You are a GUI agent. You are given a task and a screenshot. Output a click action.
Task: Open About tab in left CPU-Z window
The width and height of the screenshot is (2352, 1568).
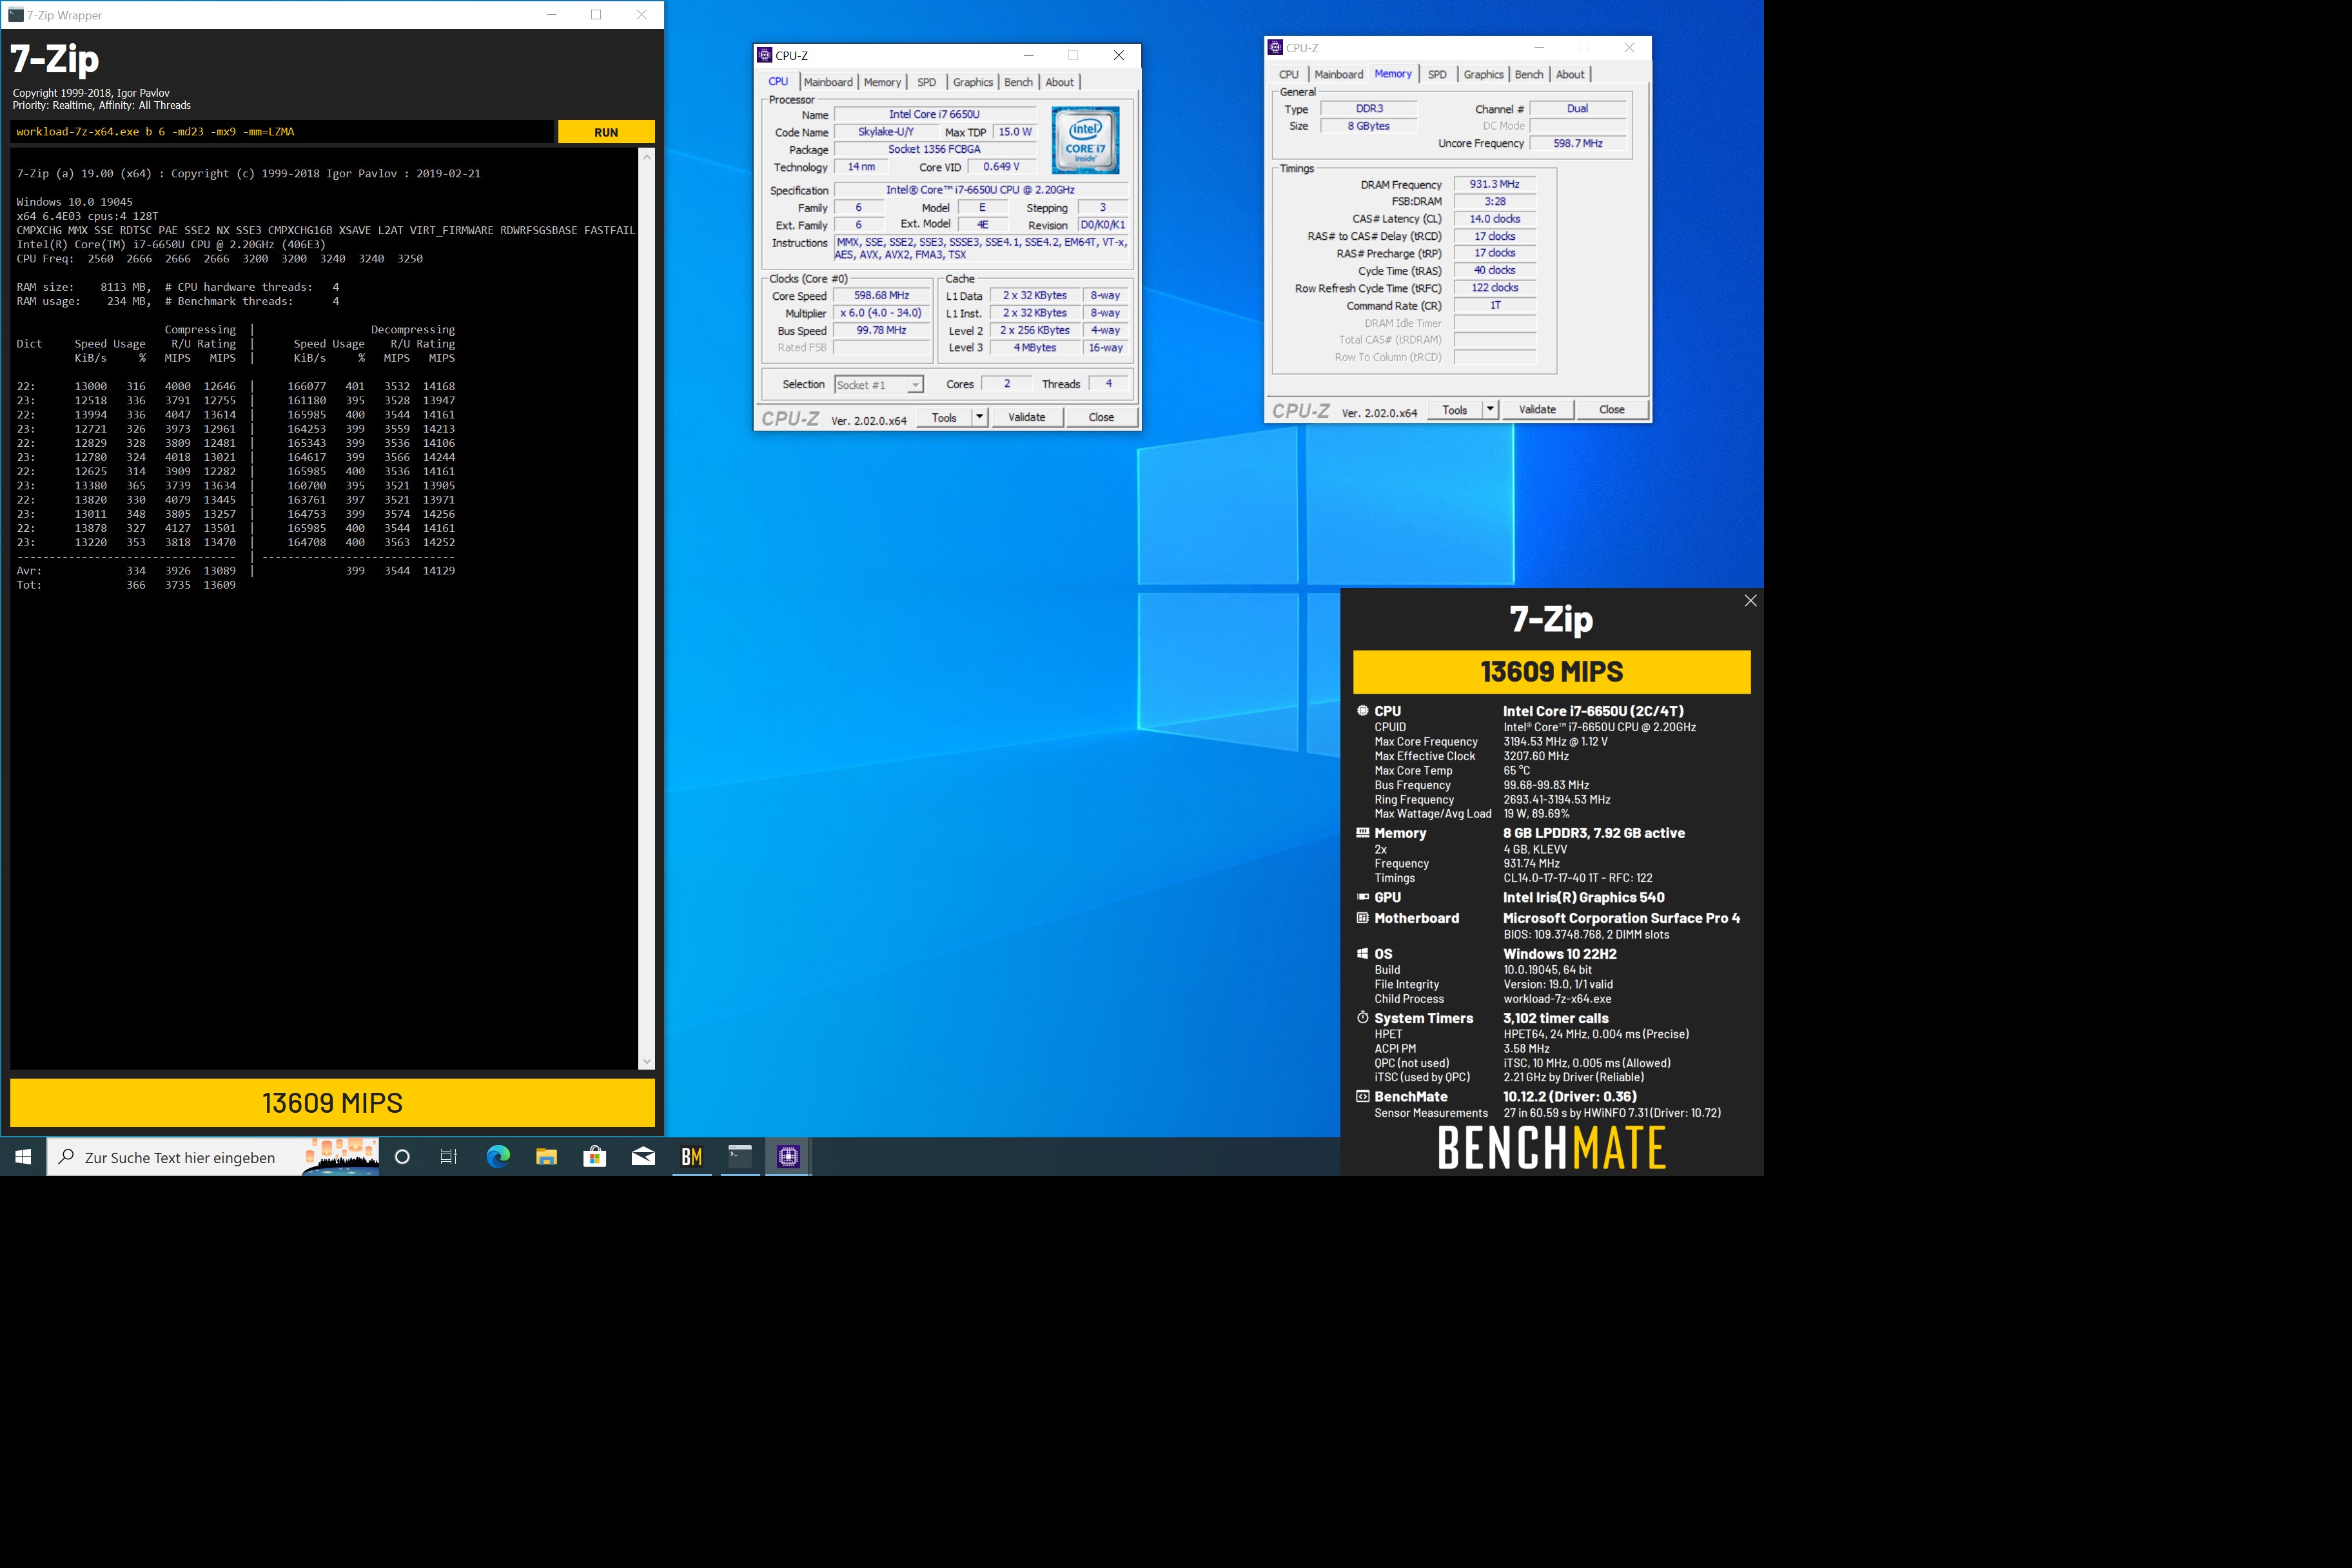(x=1059, y=82)
